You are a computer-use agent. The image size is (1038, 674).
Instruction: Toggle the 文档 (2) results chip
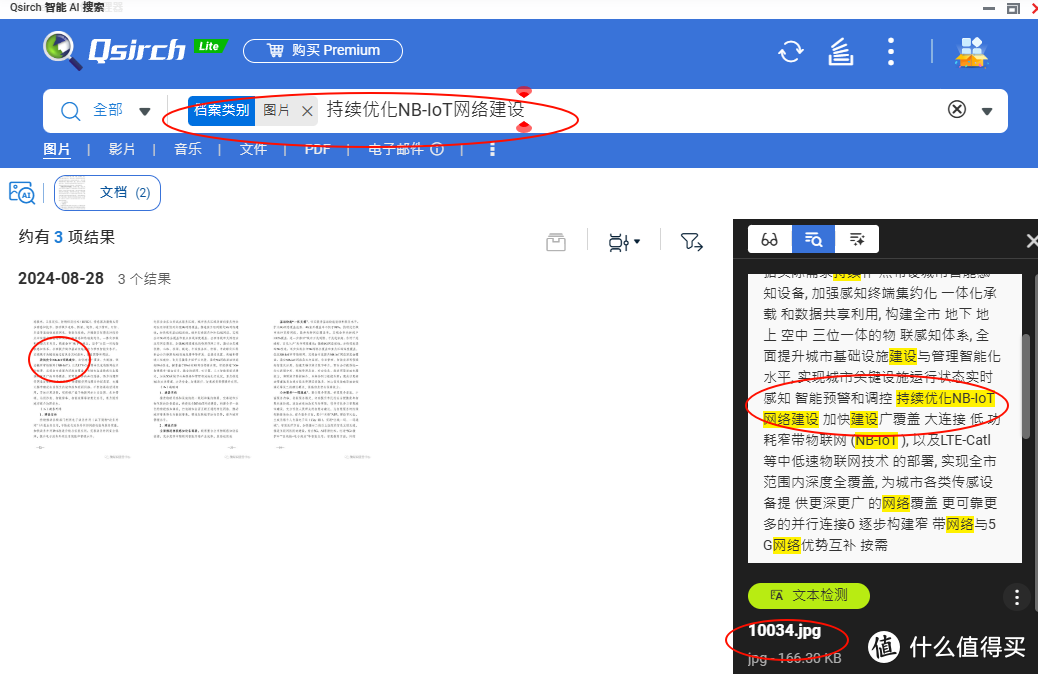click(107, 194)
